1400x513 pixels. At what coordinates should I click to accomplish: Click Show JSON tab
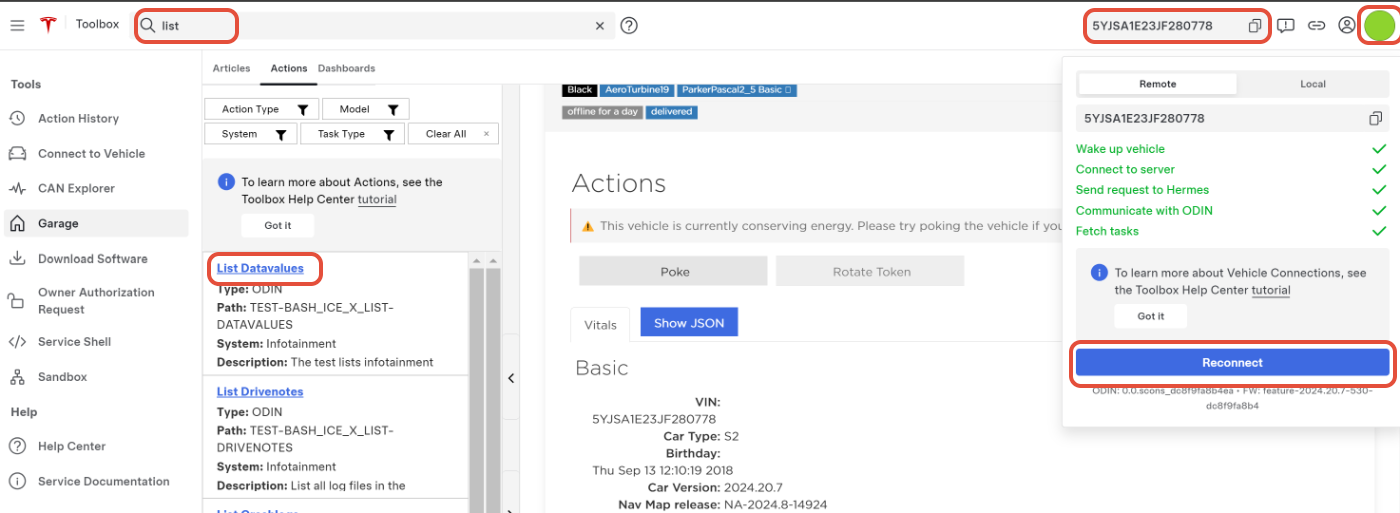pyautogui.click(x=689, y=323)
